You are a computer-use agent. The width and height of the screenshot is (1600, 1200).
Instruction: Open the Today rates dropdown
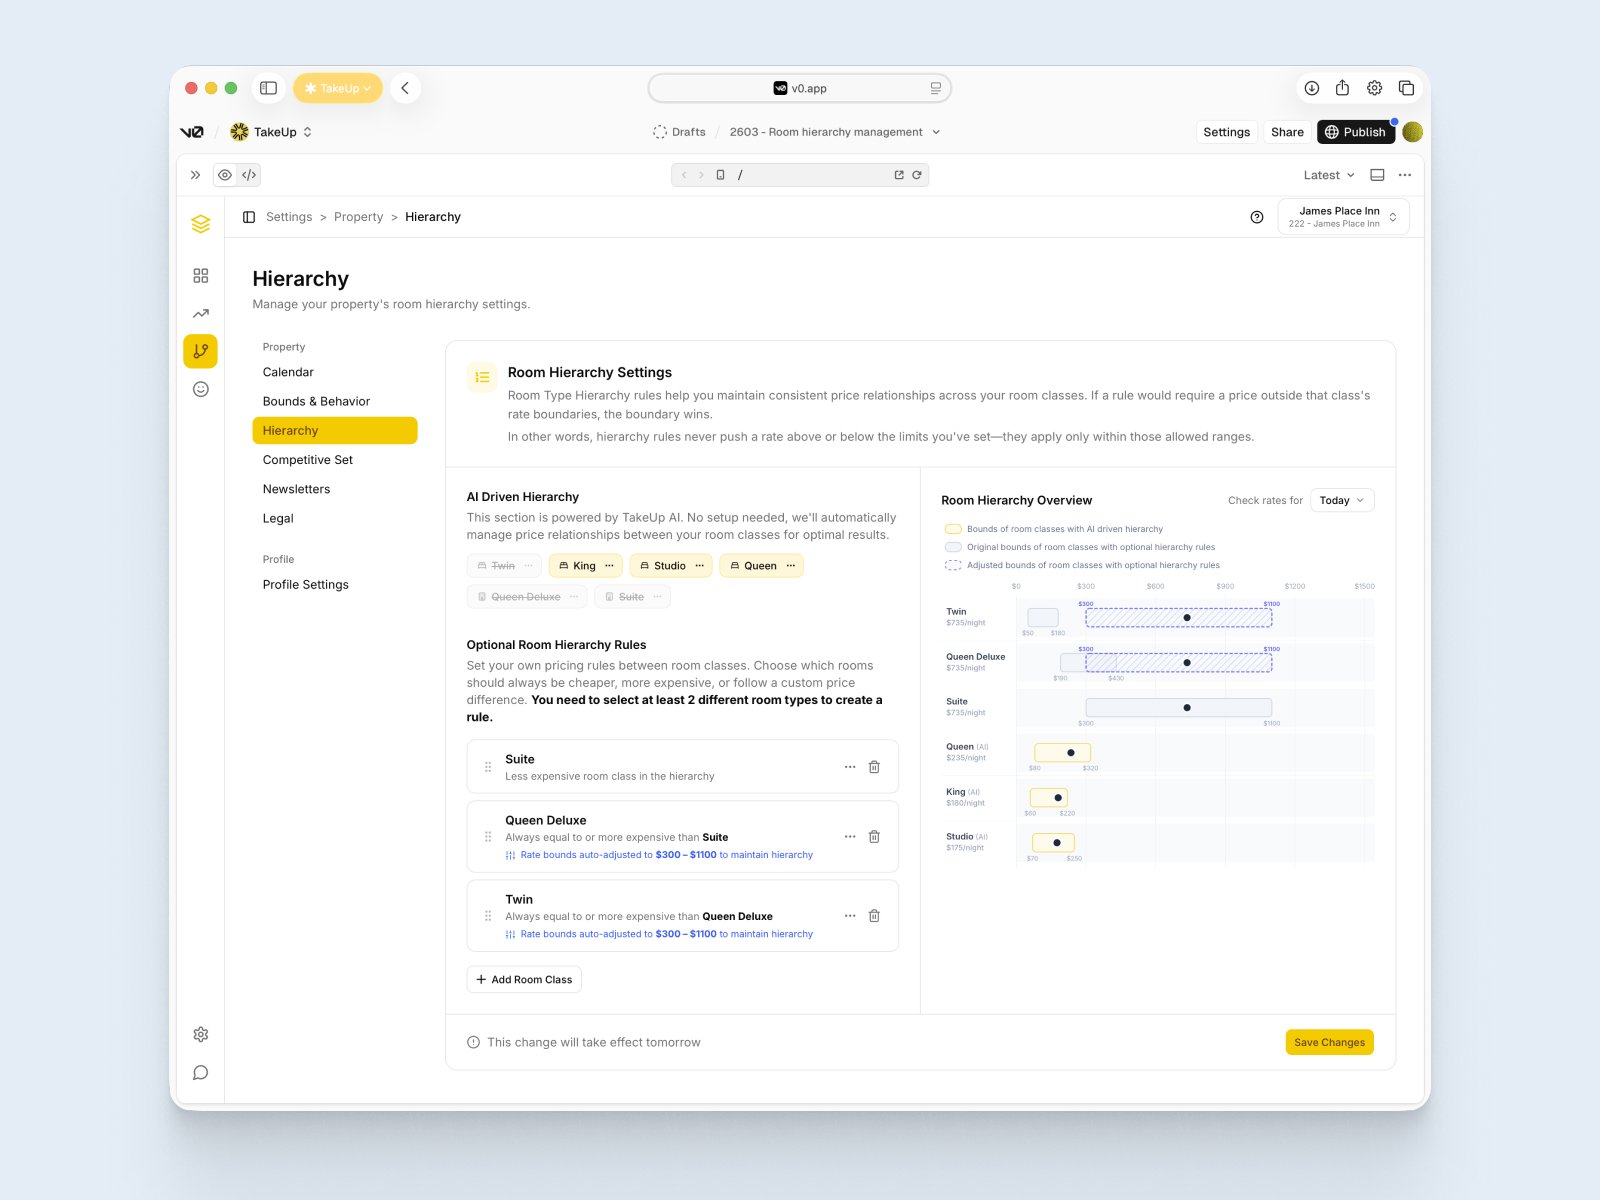[1342, 500]
